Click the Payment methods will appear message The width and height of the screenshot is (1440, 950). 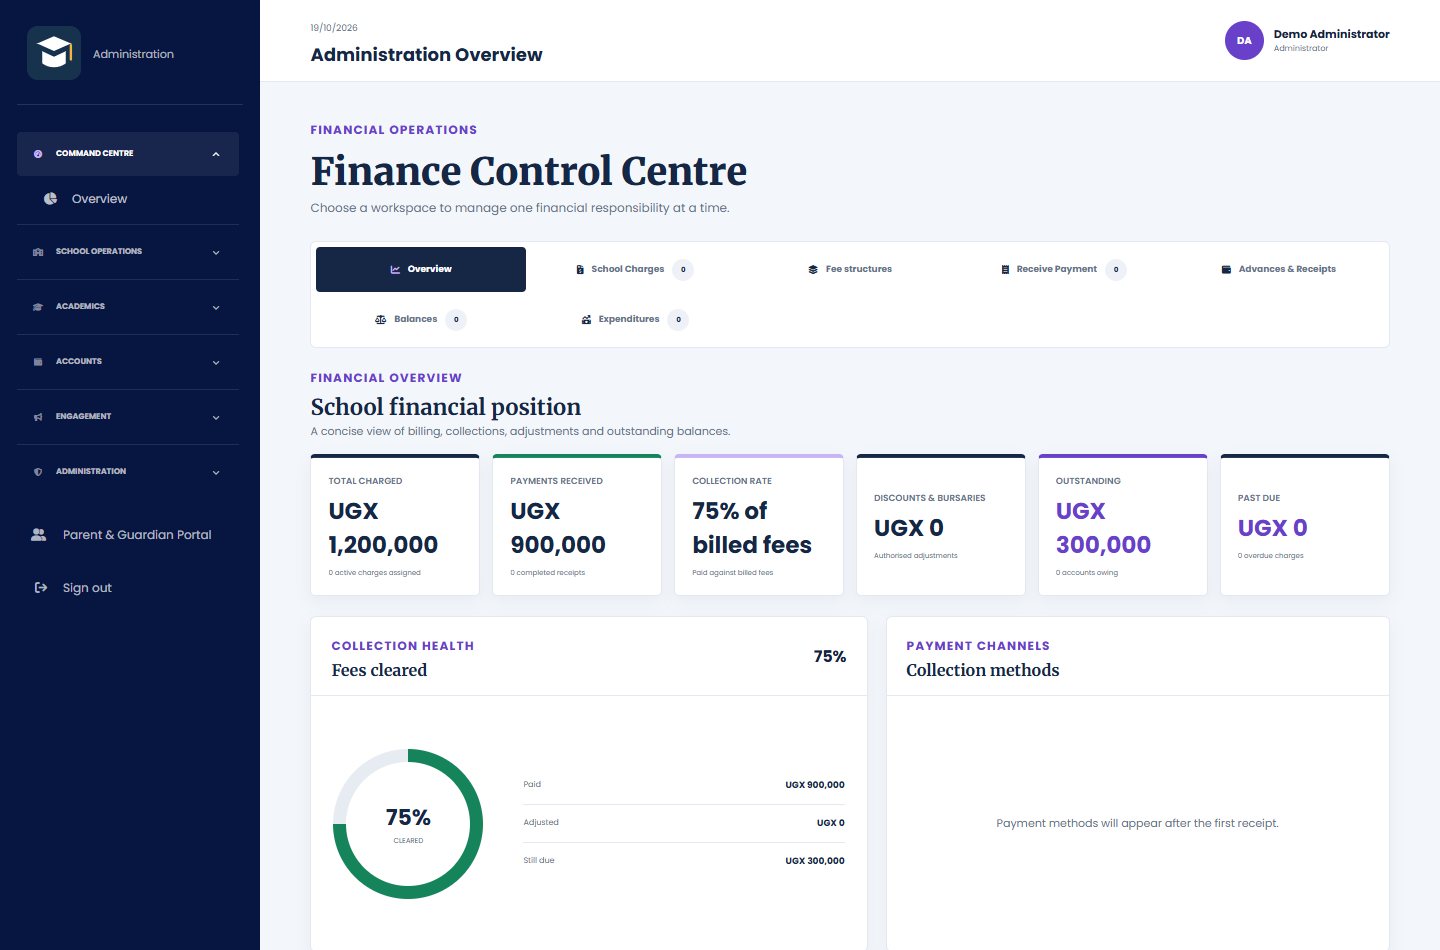coord(1137,824)
